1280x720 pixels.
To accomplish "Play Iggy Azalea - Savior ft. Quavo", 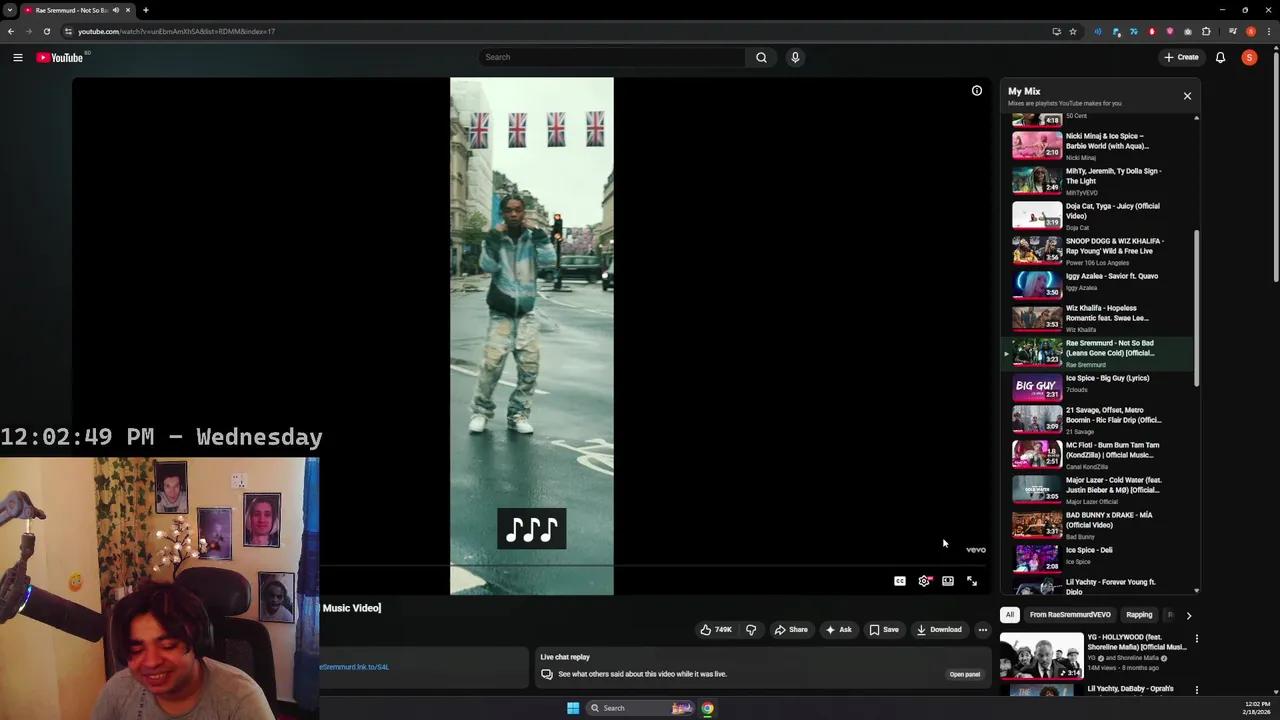I will coord(1097,286).
